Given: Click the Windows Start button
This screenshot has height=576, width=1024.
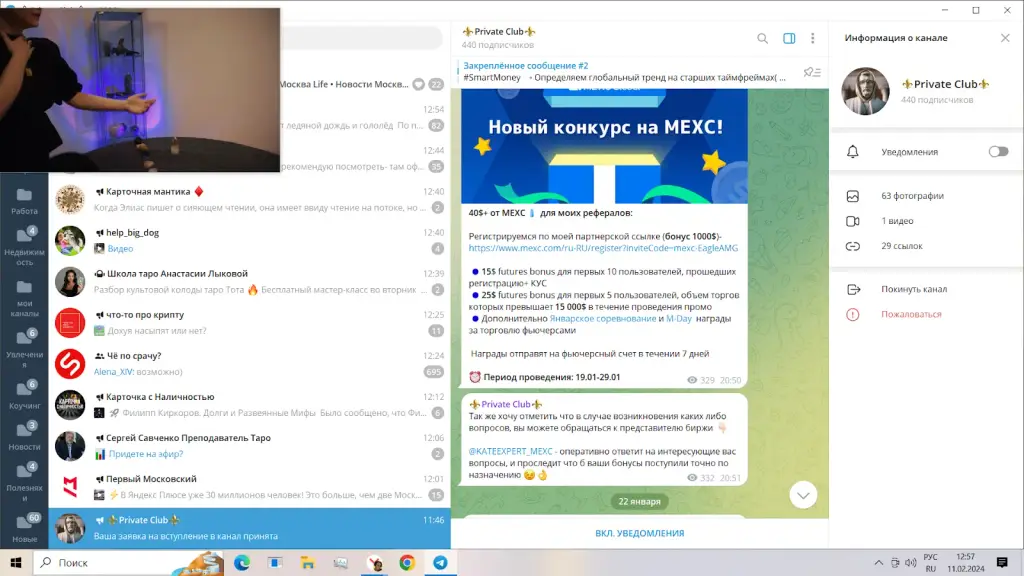Looking at the screenshot, I should (x=16, y=562).
